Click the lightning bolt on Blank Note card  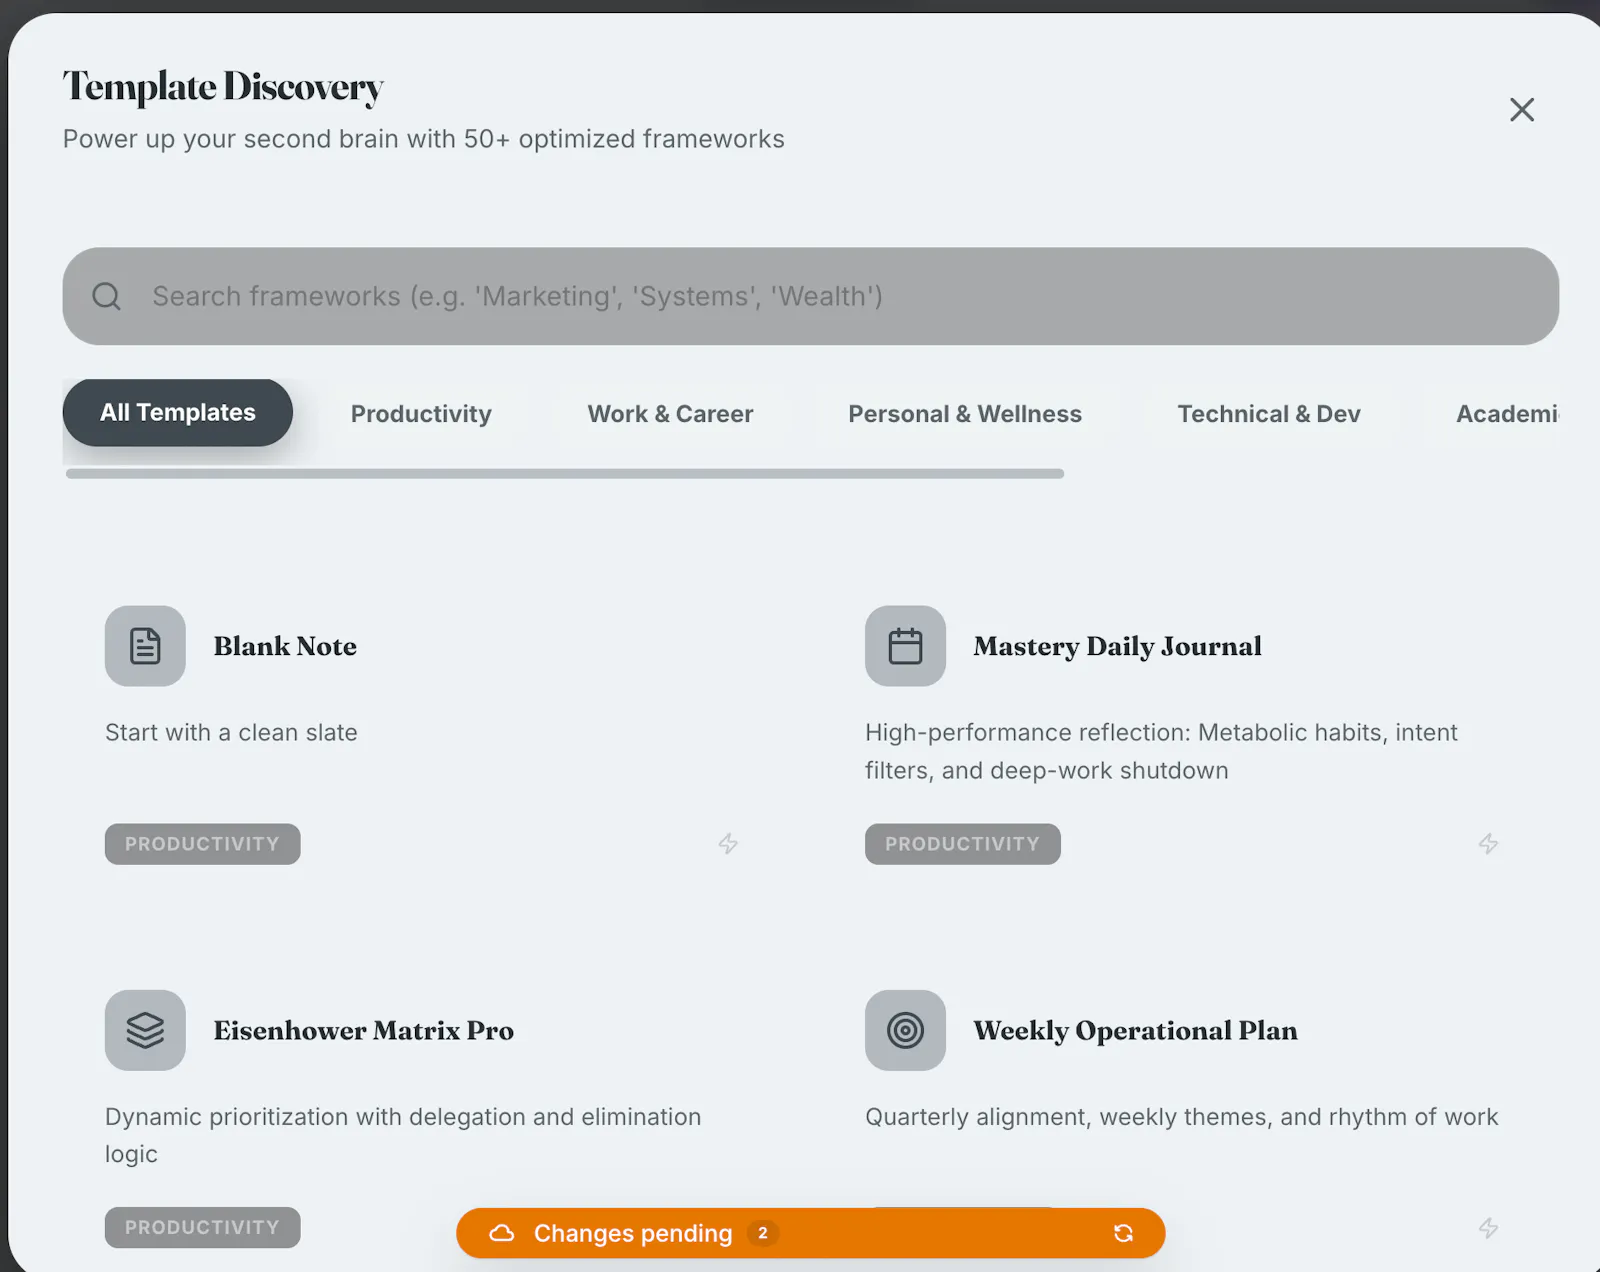728,844
